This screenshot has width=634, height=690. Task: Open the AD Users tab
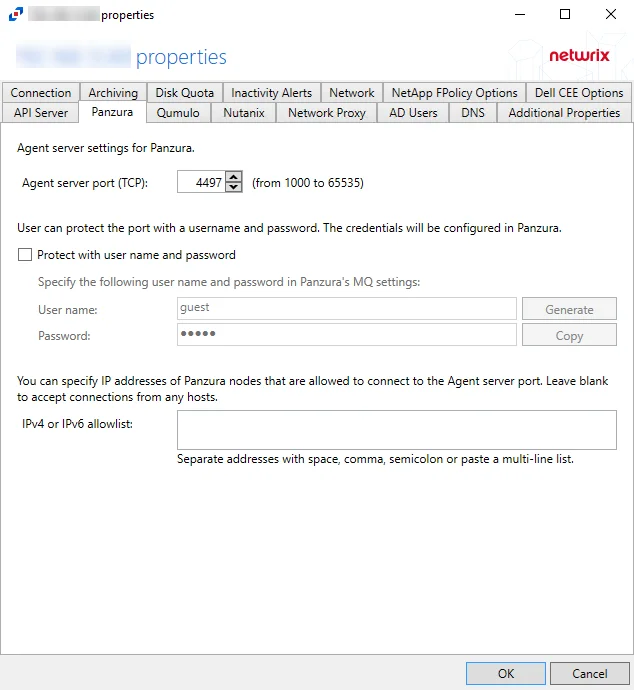pyautogui.click(x=413, y=113)
